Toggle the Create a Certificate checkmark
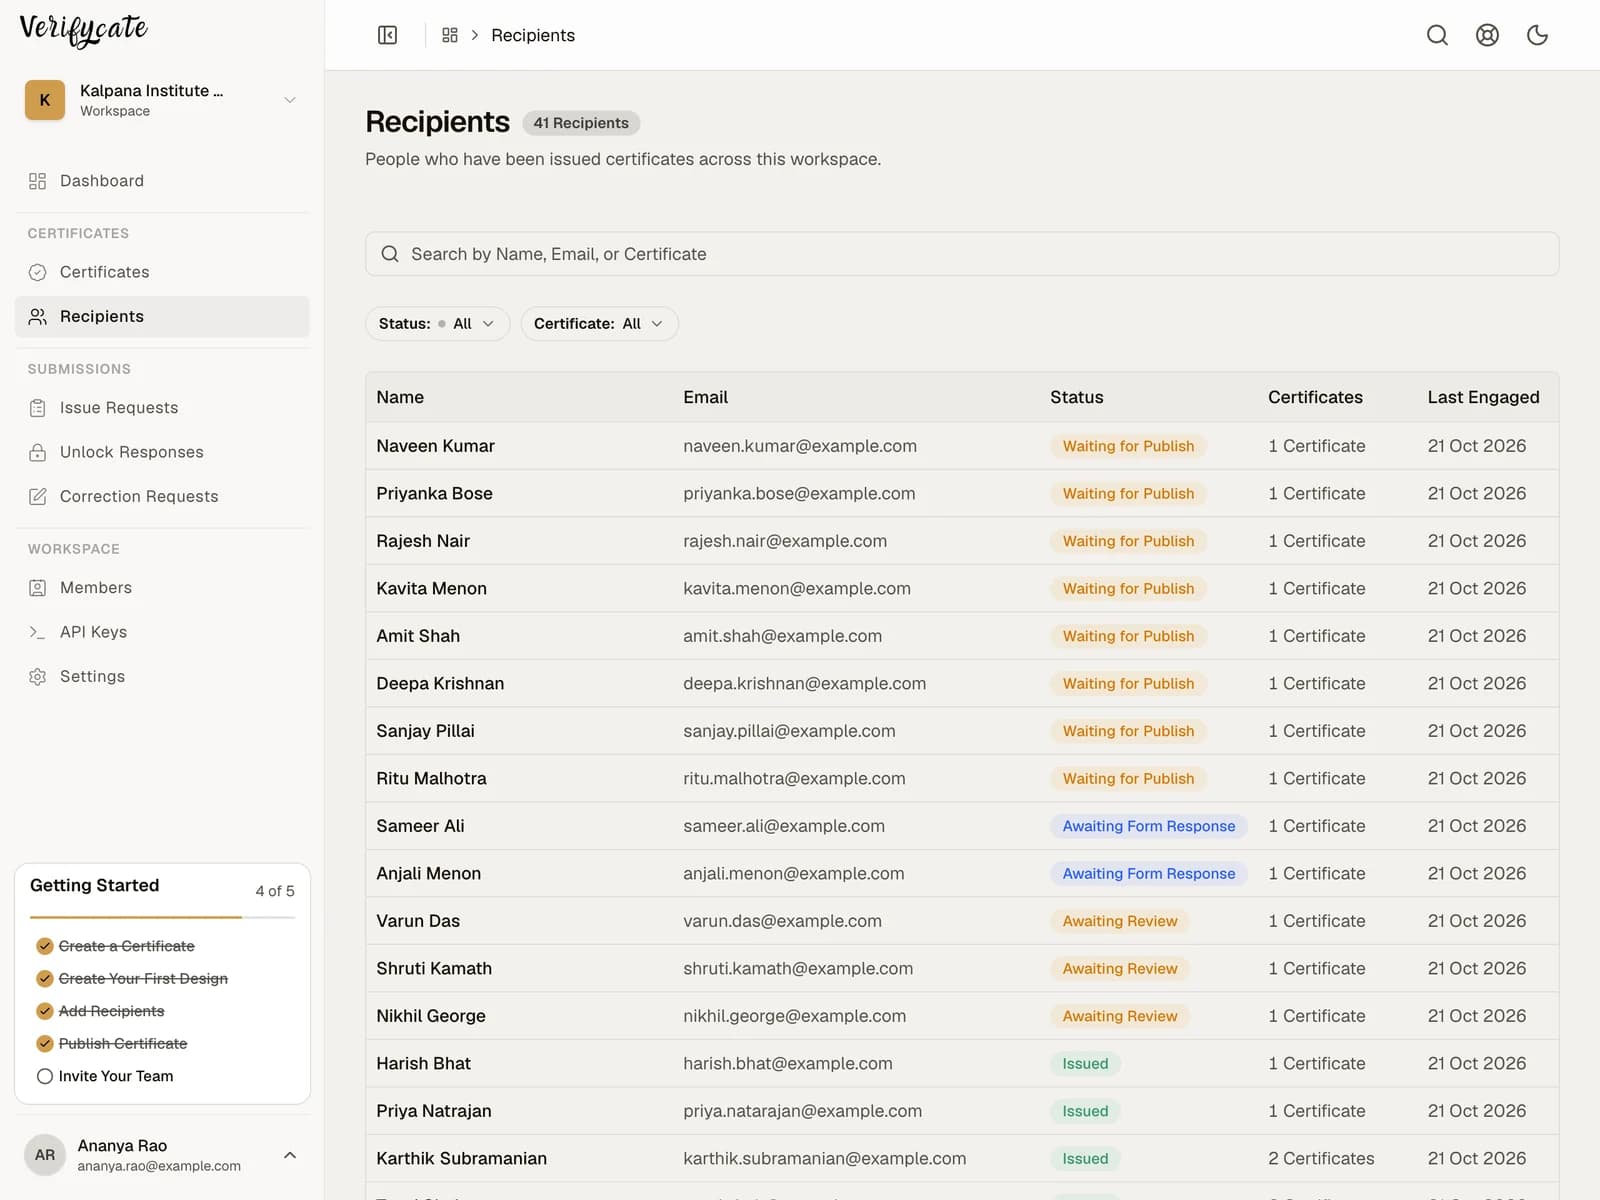Viewport: 1600px width, 1200px height. tap(45, 946)
